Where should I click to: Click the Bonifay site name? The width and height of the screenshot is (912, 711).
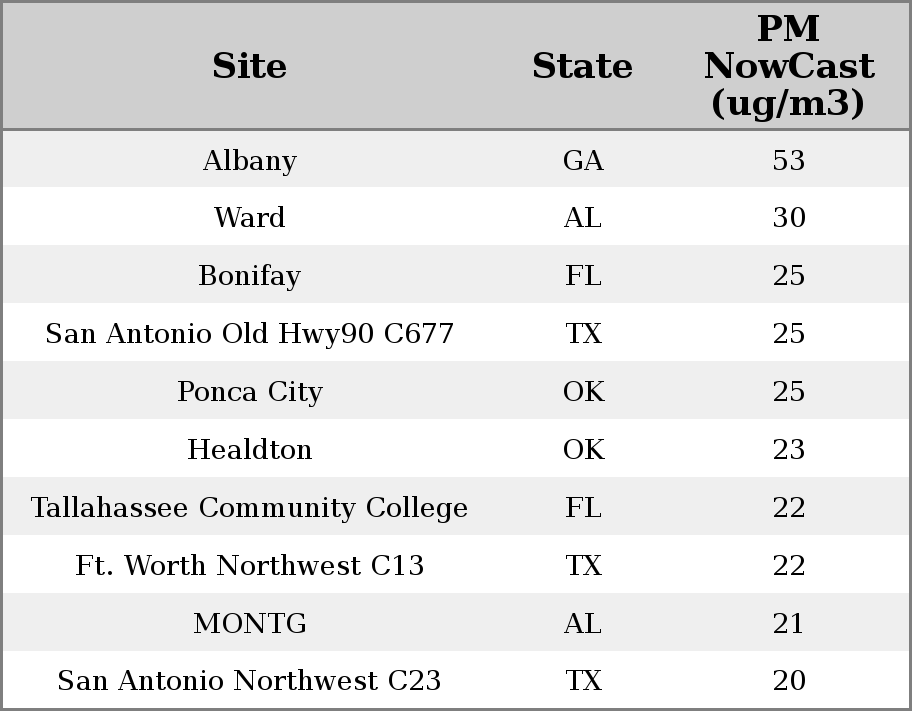(x=249, y=276)
